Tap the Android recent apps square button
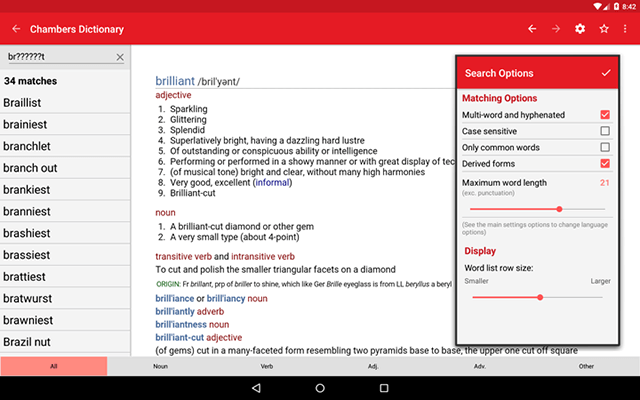Viewport: 640px width, 400px height. (384, 388)
